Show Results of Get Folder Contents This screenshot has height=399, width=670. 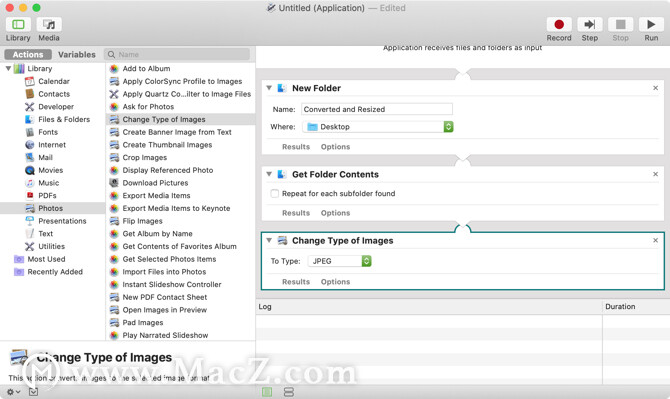click(x=296, y=213)
